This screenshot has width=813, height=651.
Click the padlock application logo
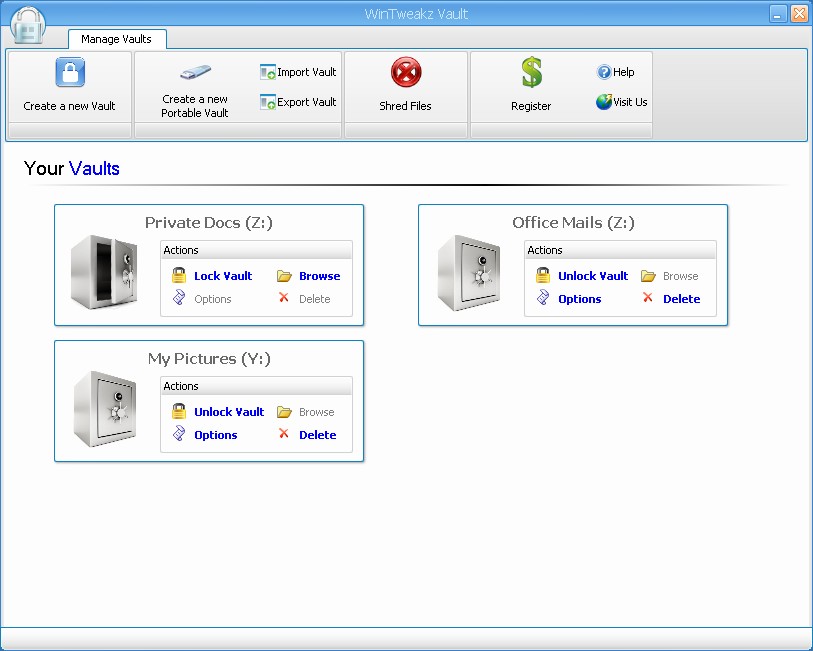(x=28, y=24)
